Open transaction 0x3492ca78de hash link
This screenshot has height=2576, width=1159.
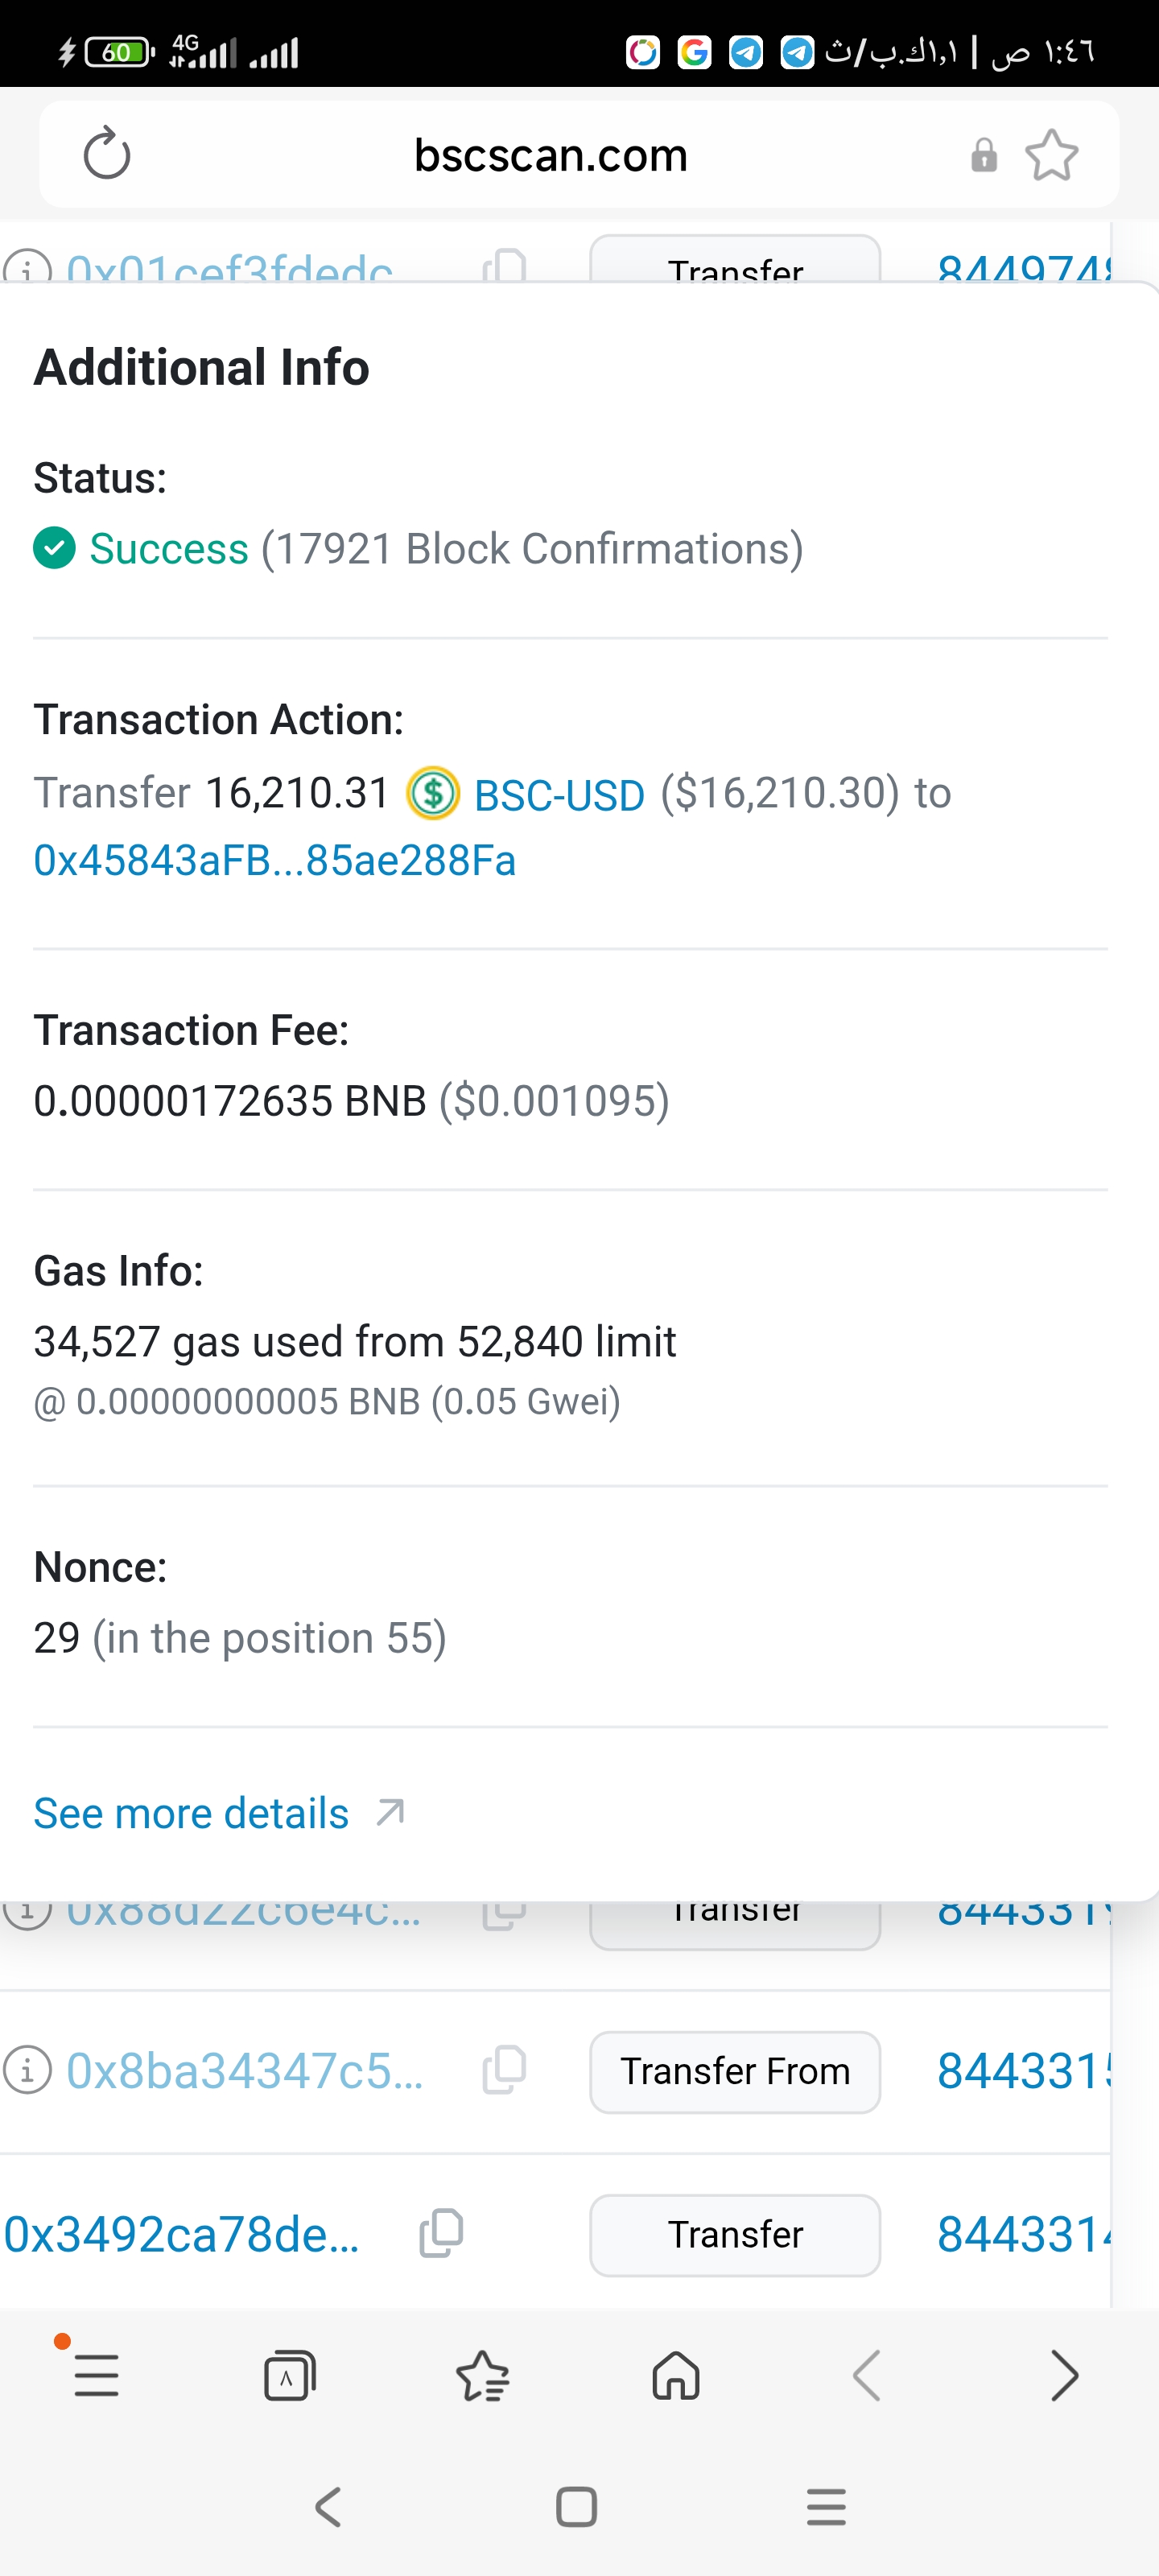182,2234
